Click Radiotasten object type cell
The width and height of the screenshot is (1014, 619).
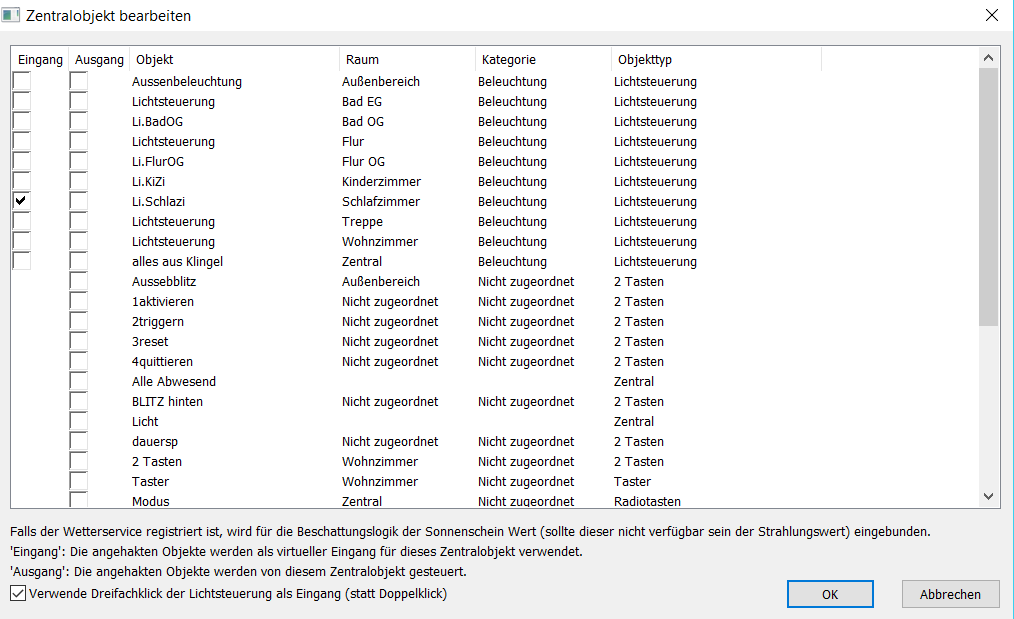(647, 501)
